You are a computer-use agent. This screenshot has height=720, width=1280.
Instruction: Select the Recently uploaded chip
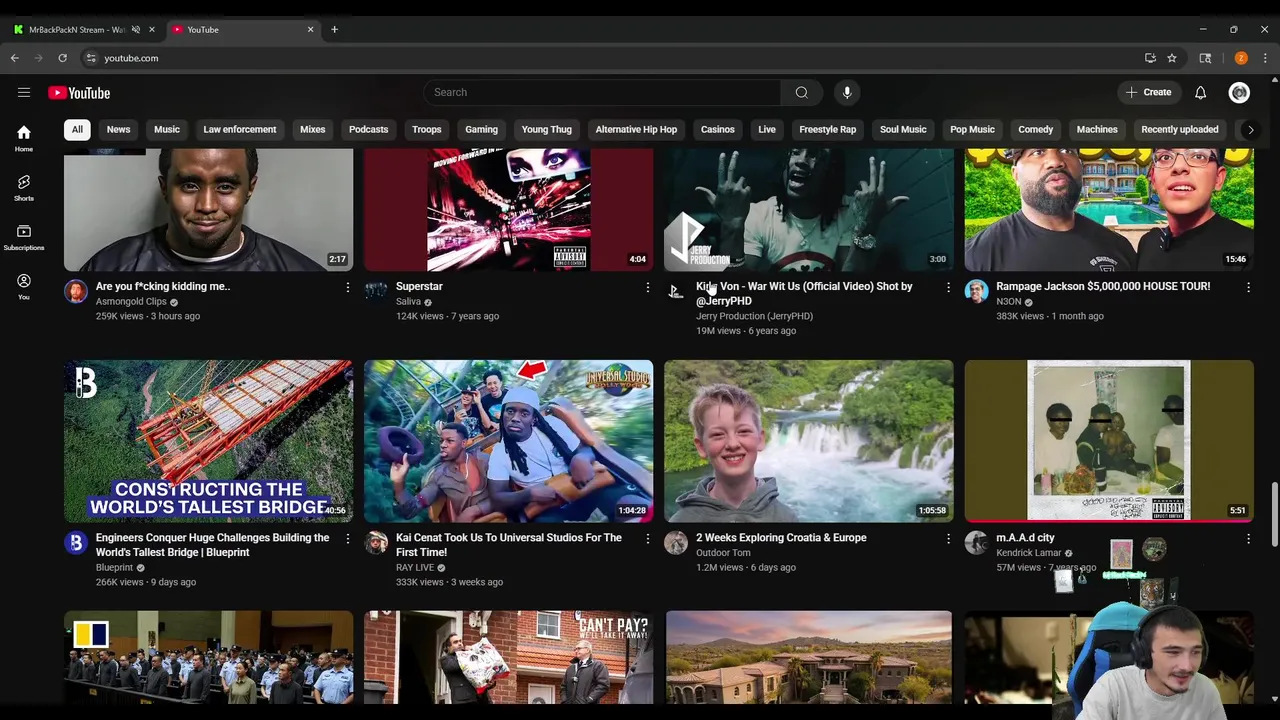pyautogui.click(x=1180, y=129)
